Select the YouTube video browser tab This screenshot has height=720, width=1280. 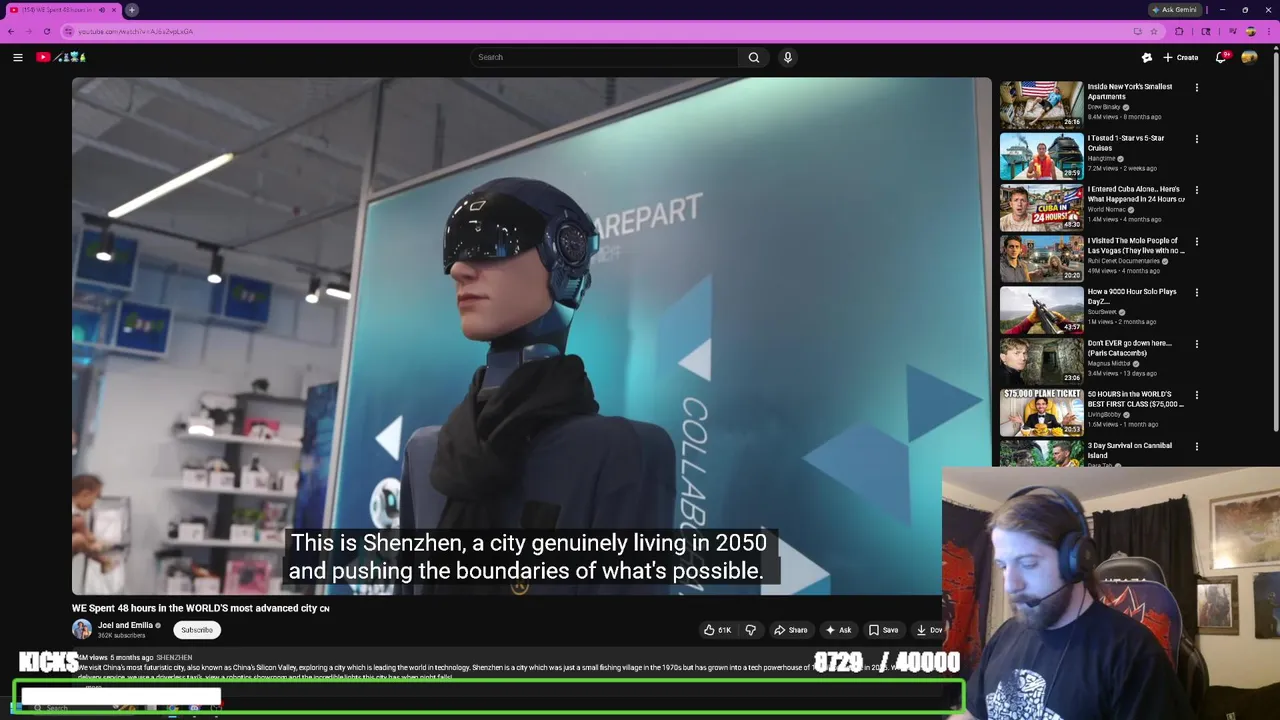click(x=58, y=10)
